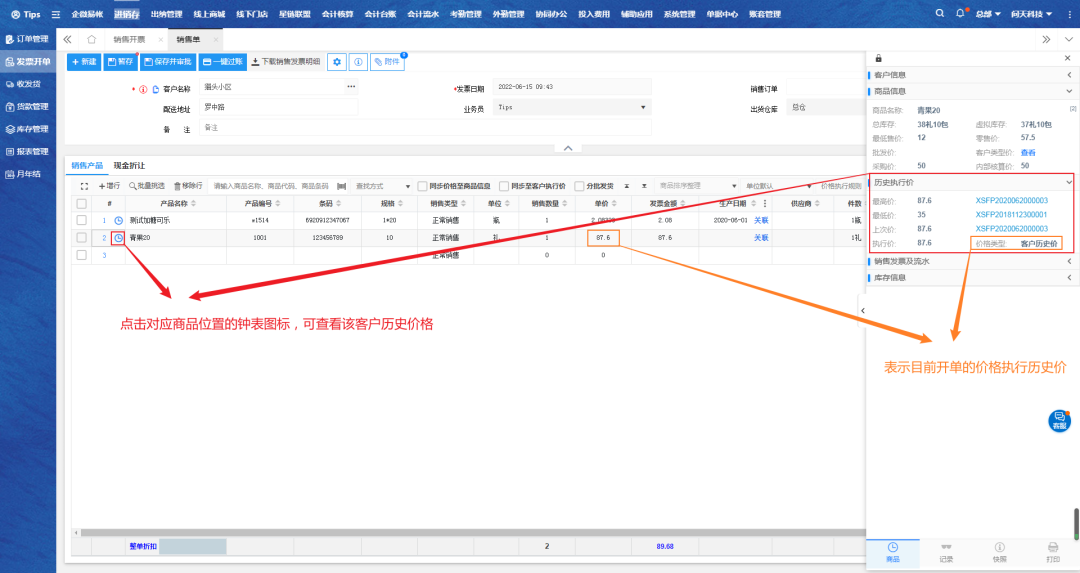
Task: Click the clock icon beside 青果20
Action: click(x=119, y=238)
